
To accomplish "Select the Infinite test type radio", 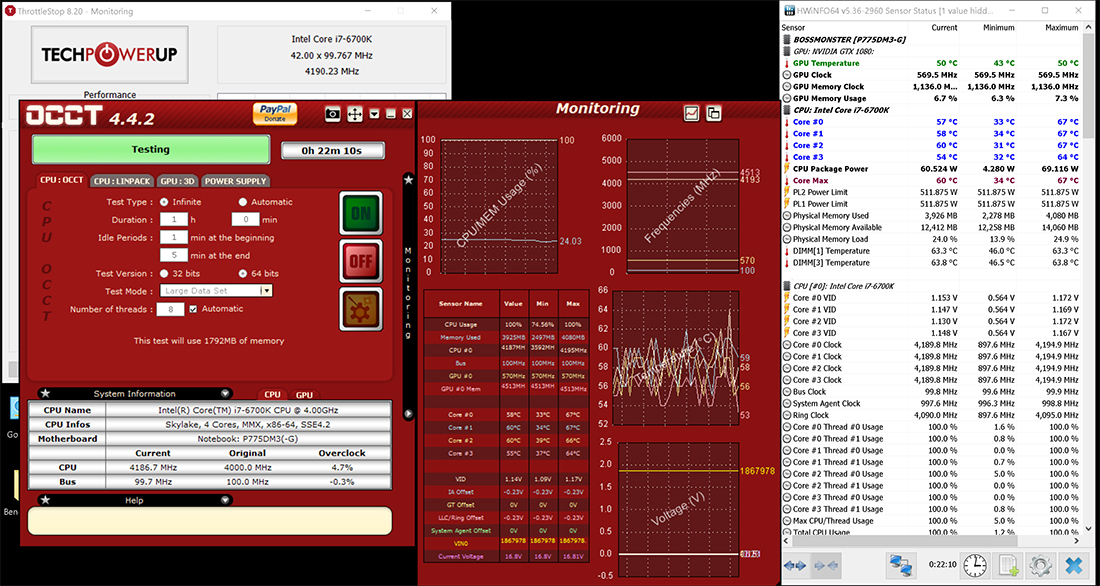I will click(165, 202).
